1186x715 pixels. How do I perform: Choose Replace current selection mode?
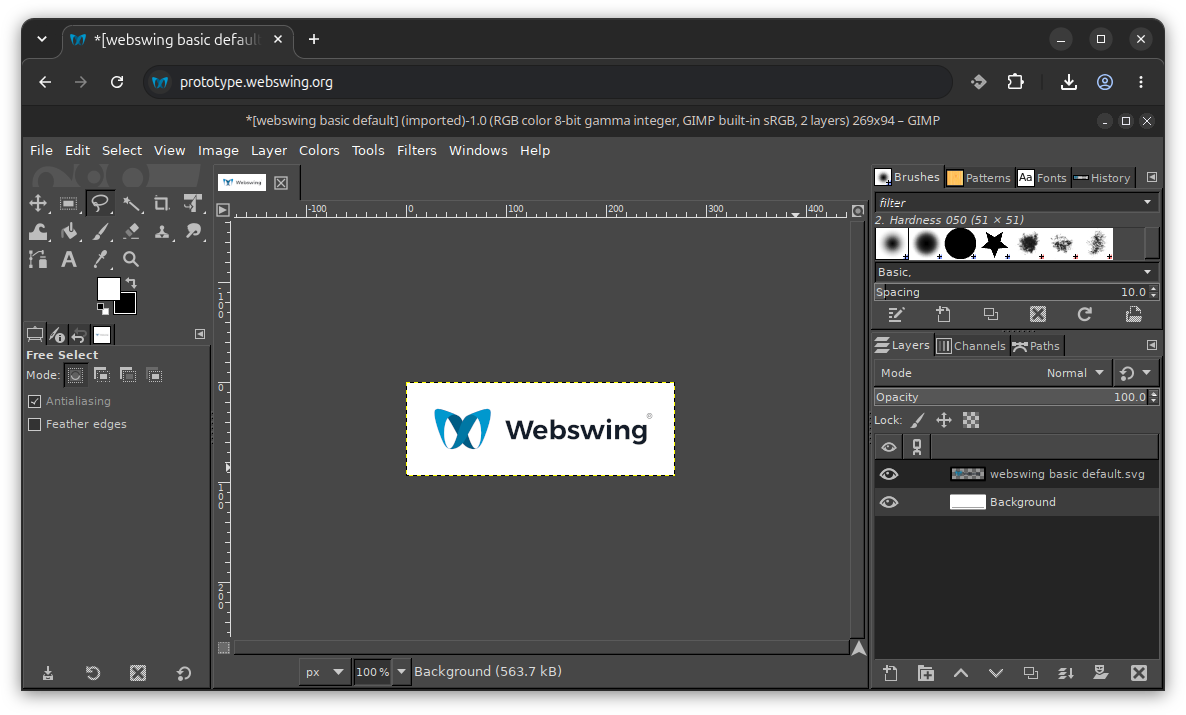pos(75,375)
